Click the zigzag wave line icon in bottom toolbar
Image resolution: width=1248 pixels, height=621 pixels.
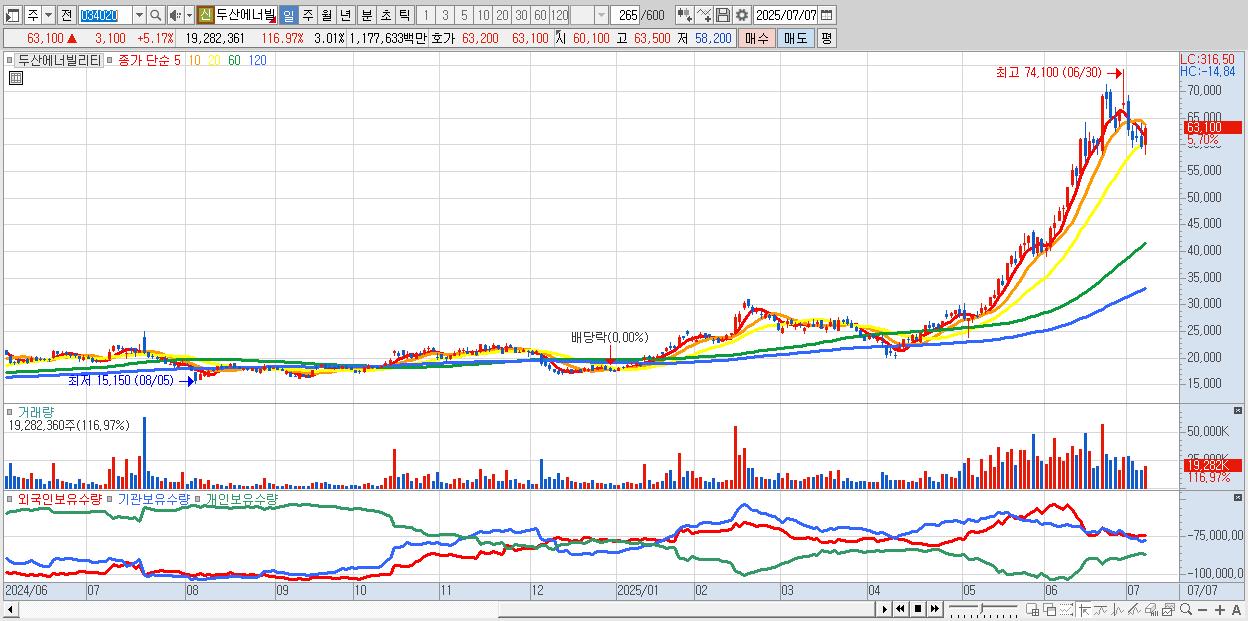click(1118, 609)
